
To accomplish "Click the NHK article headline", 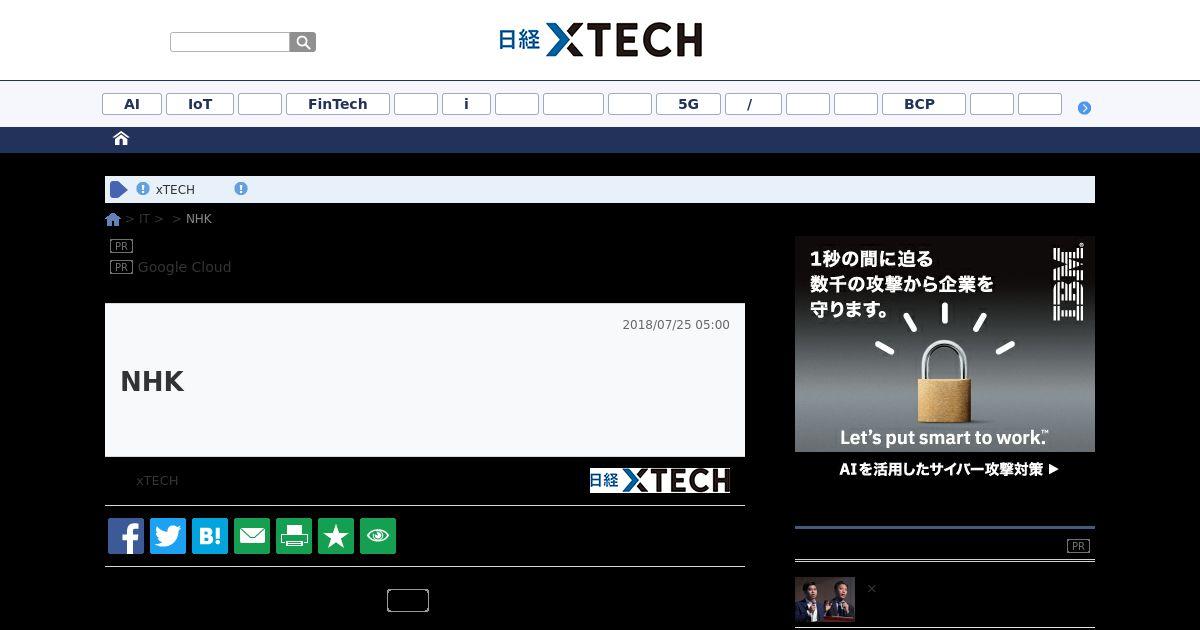I will (152, 381).
